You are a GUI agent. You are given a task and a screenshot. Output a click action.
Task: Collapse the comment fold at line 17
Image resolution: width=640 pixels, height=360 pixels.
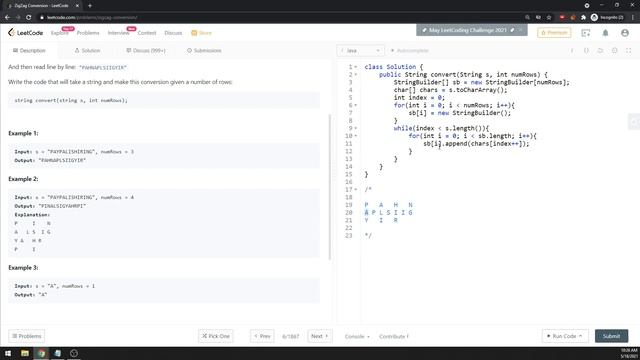click(x=356, y=189)
